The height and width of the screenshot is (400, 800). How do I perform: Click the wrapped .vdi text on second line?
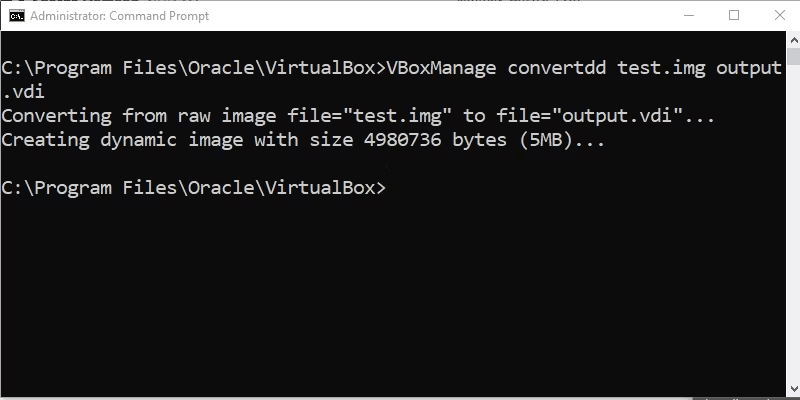pos(23,92)
